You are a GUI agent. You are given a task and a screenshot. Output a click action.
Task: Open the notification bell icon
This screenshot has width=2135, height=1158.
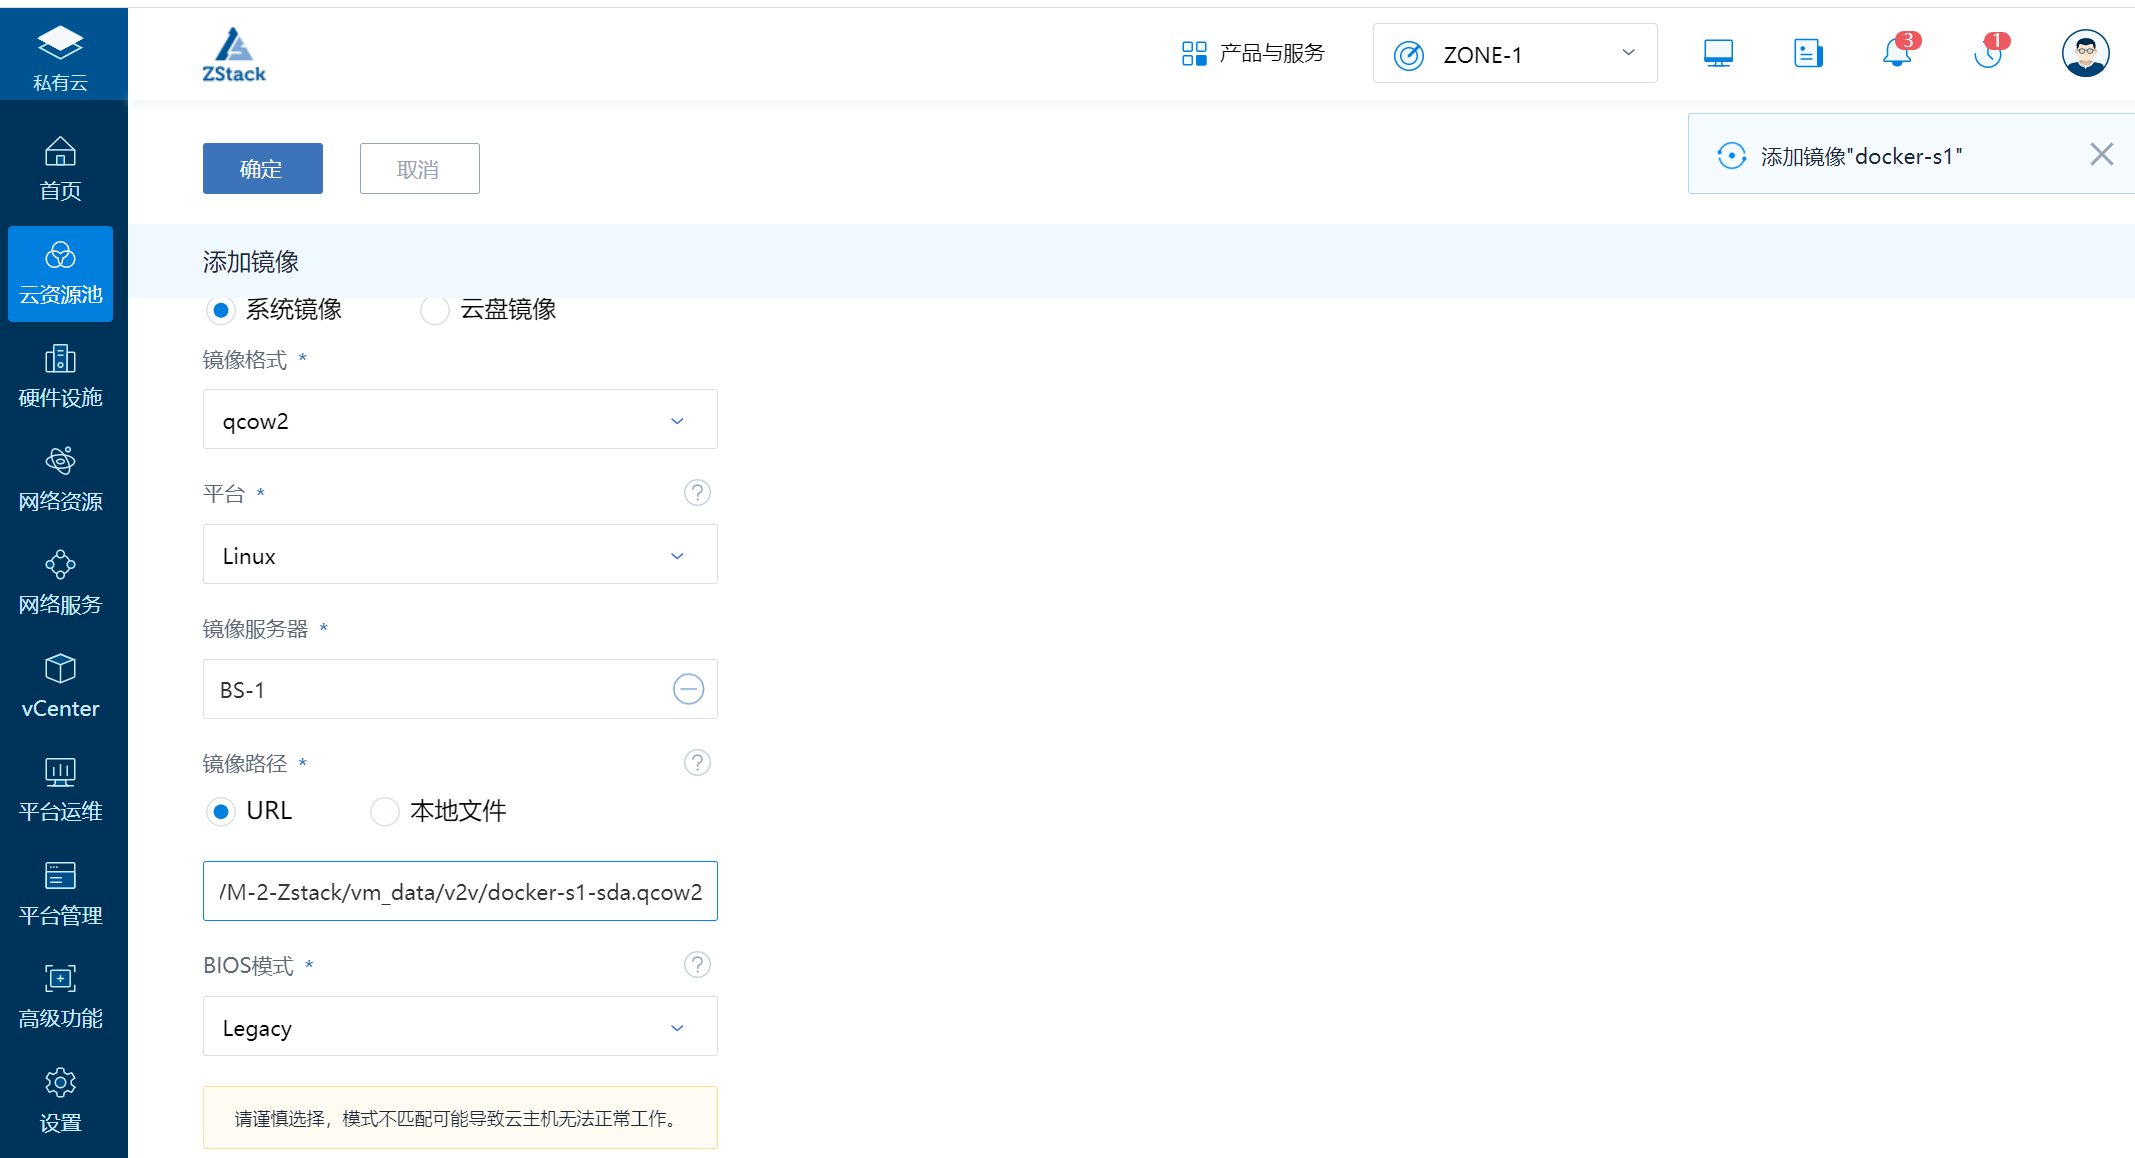[x=1896, y=52]
